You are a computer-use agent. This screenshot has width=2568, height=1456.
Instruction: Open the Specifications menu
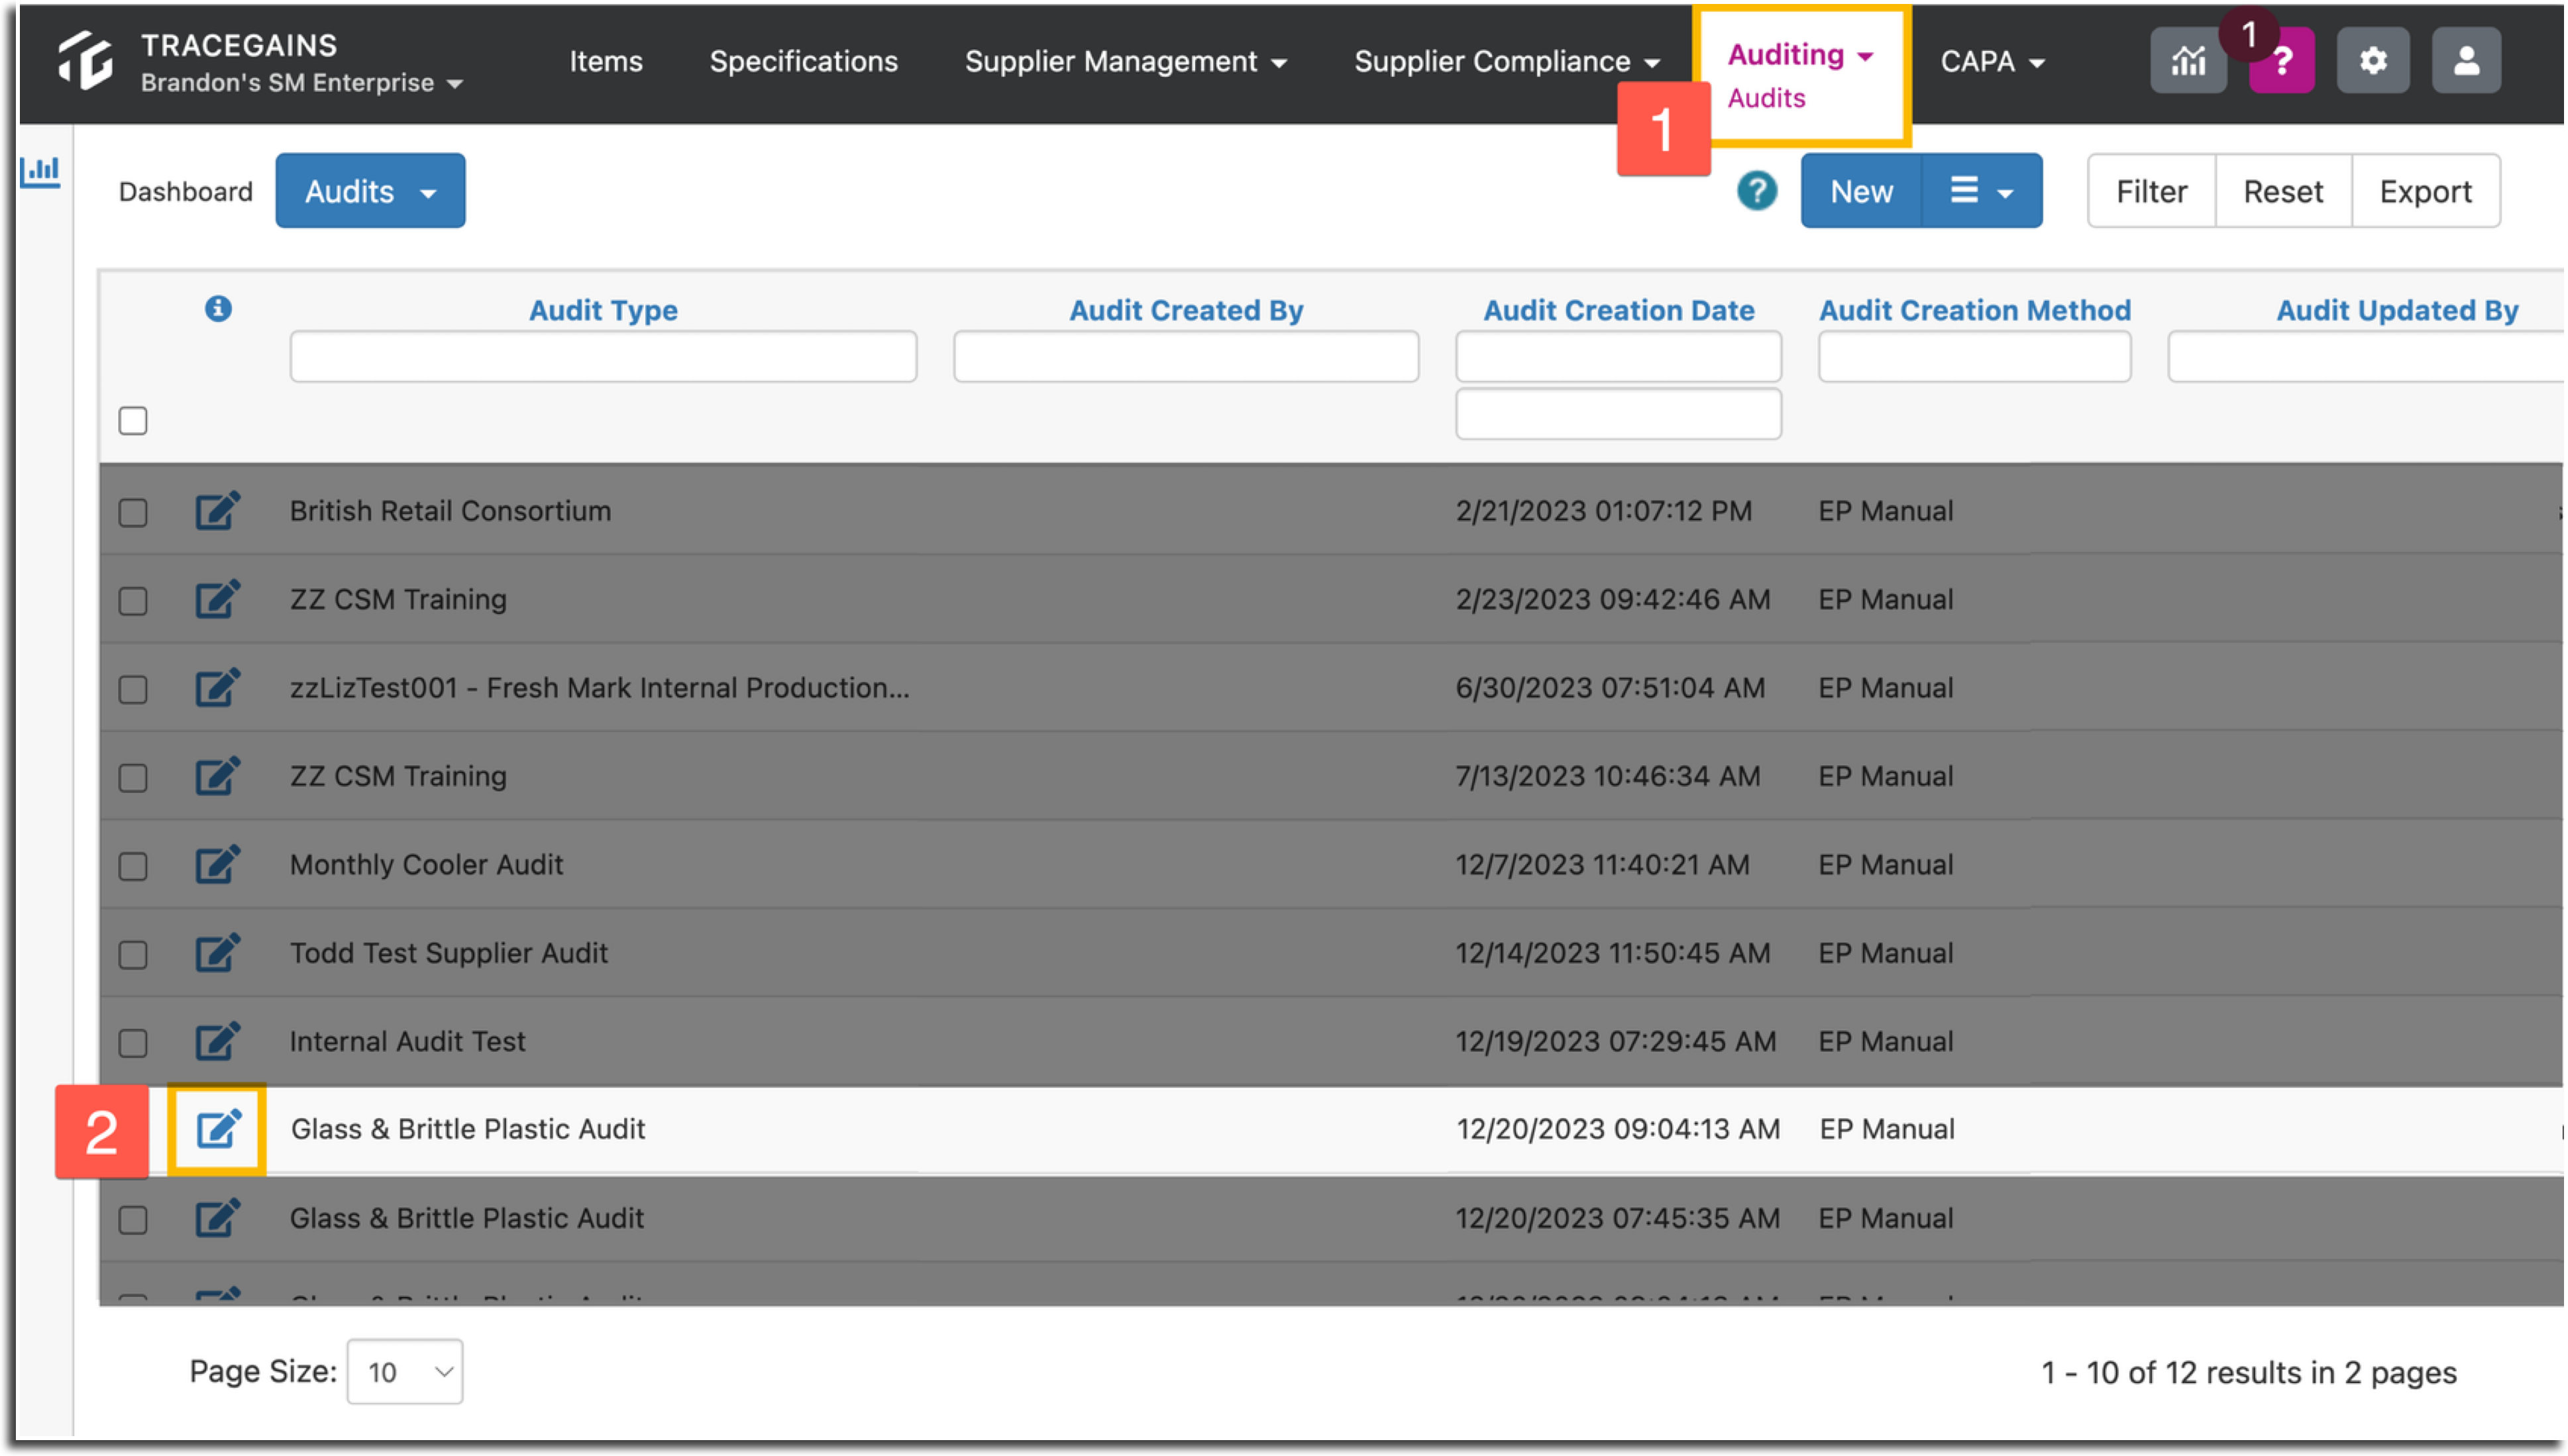[803, 61]
